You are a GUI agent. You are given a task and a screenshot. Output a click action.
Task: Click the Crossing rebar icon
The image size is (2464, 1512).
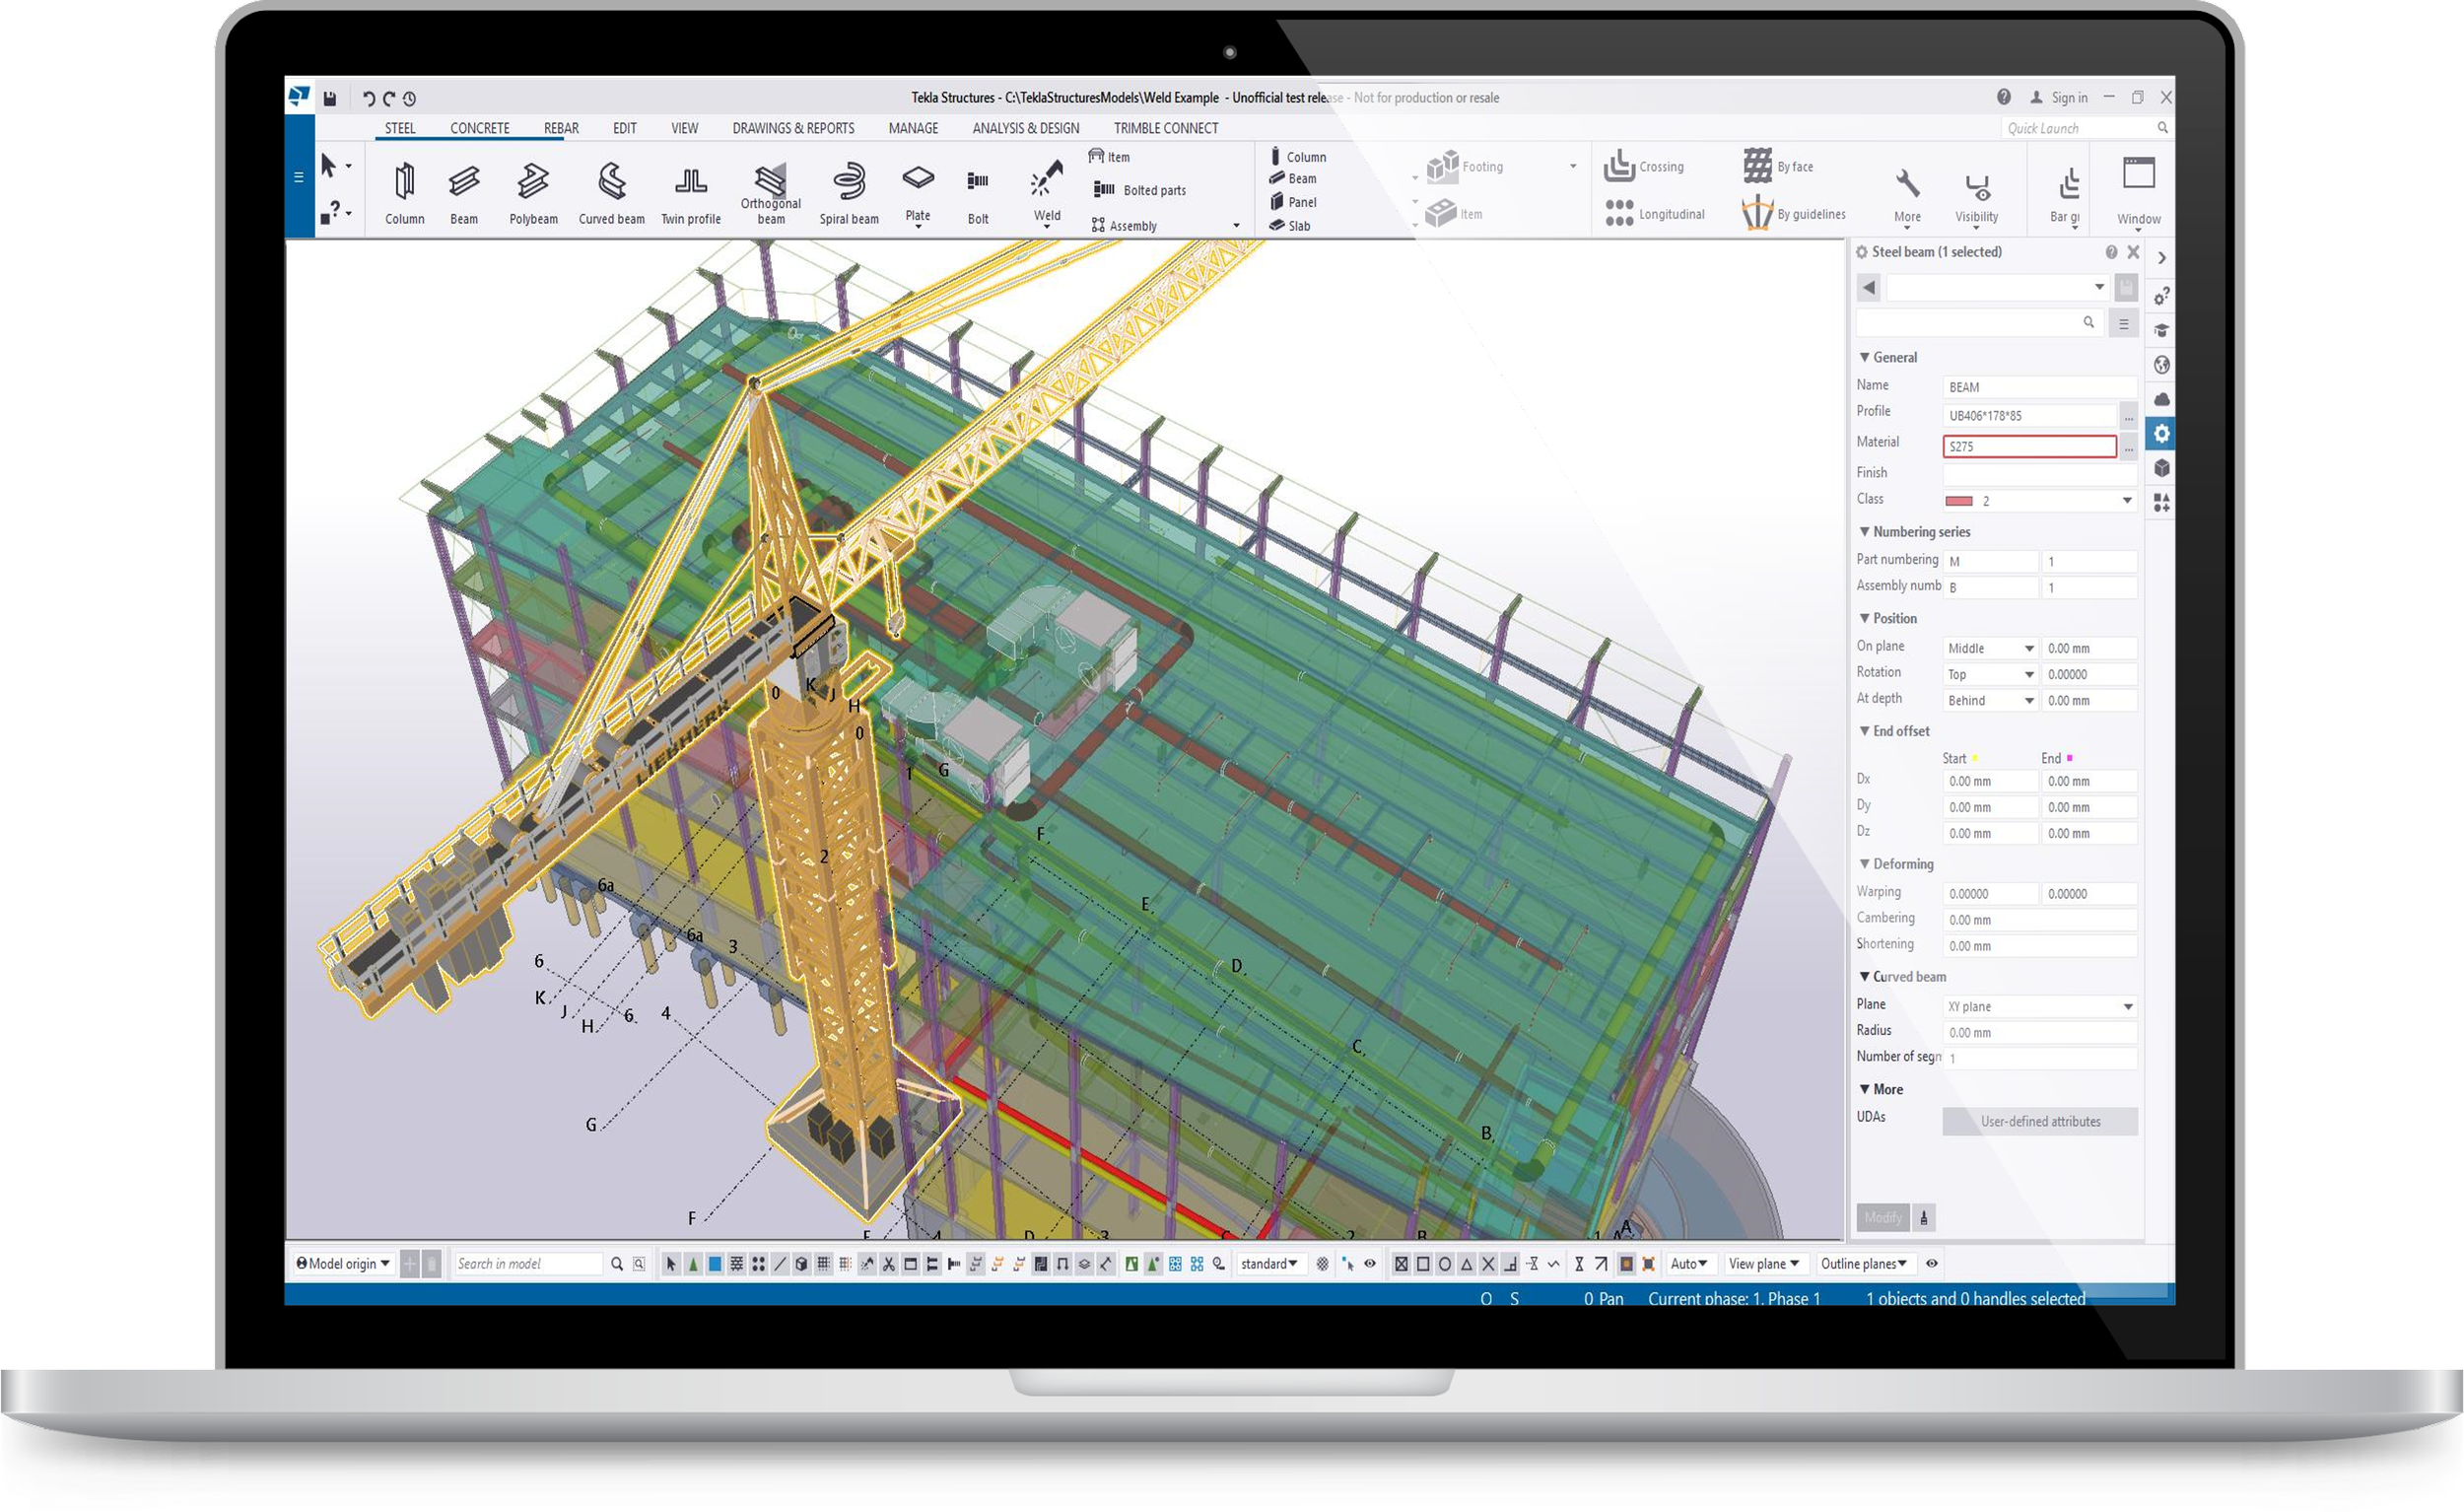coord(1619,166)
